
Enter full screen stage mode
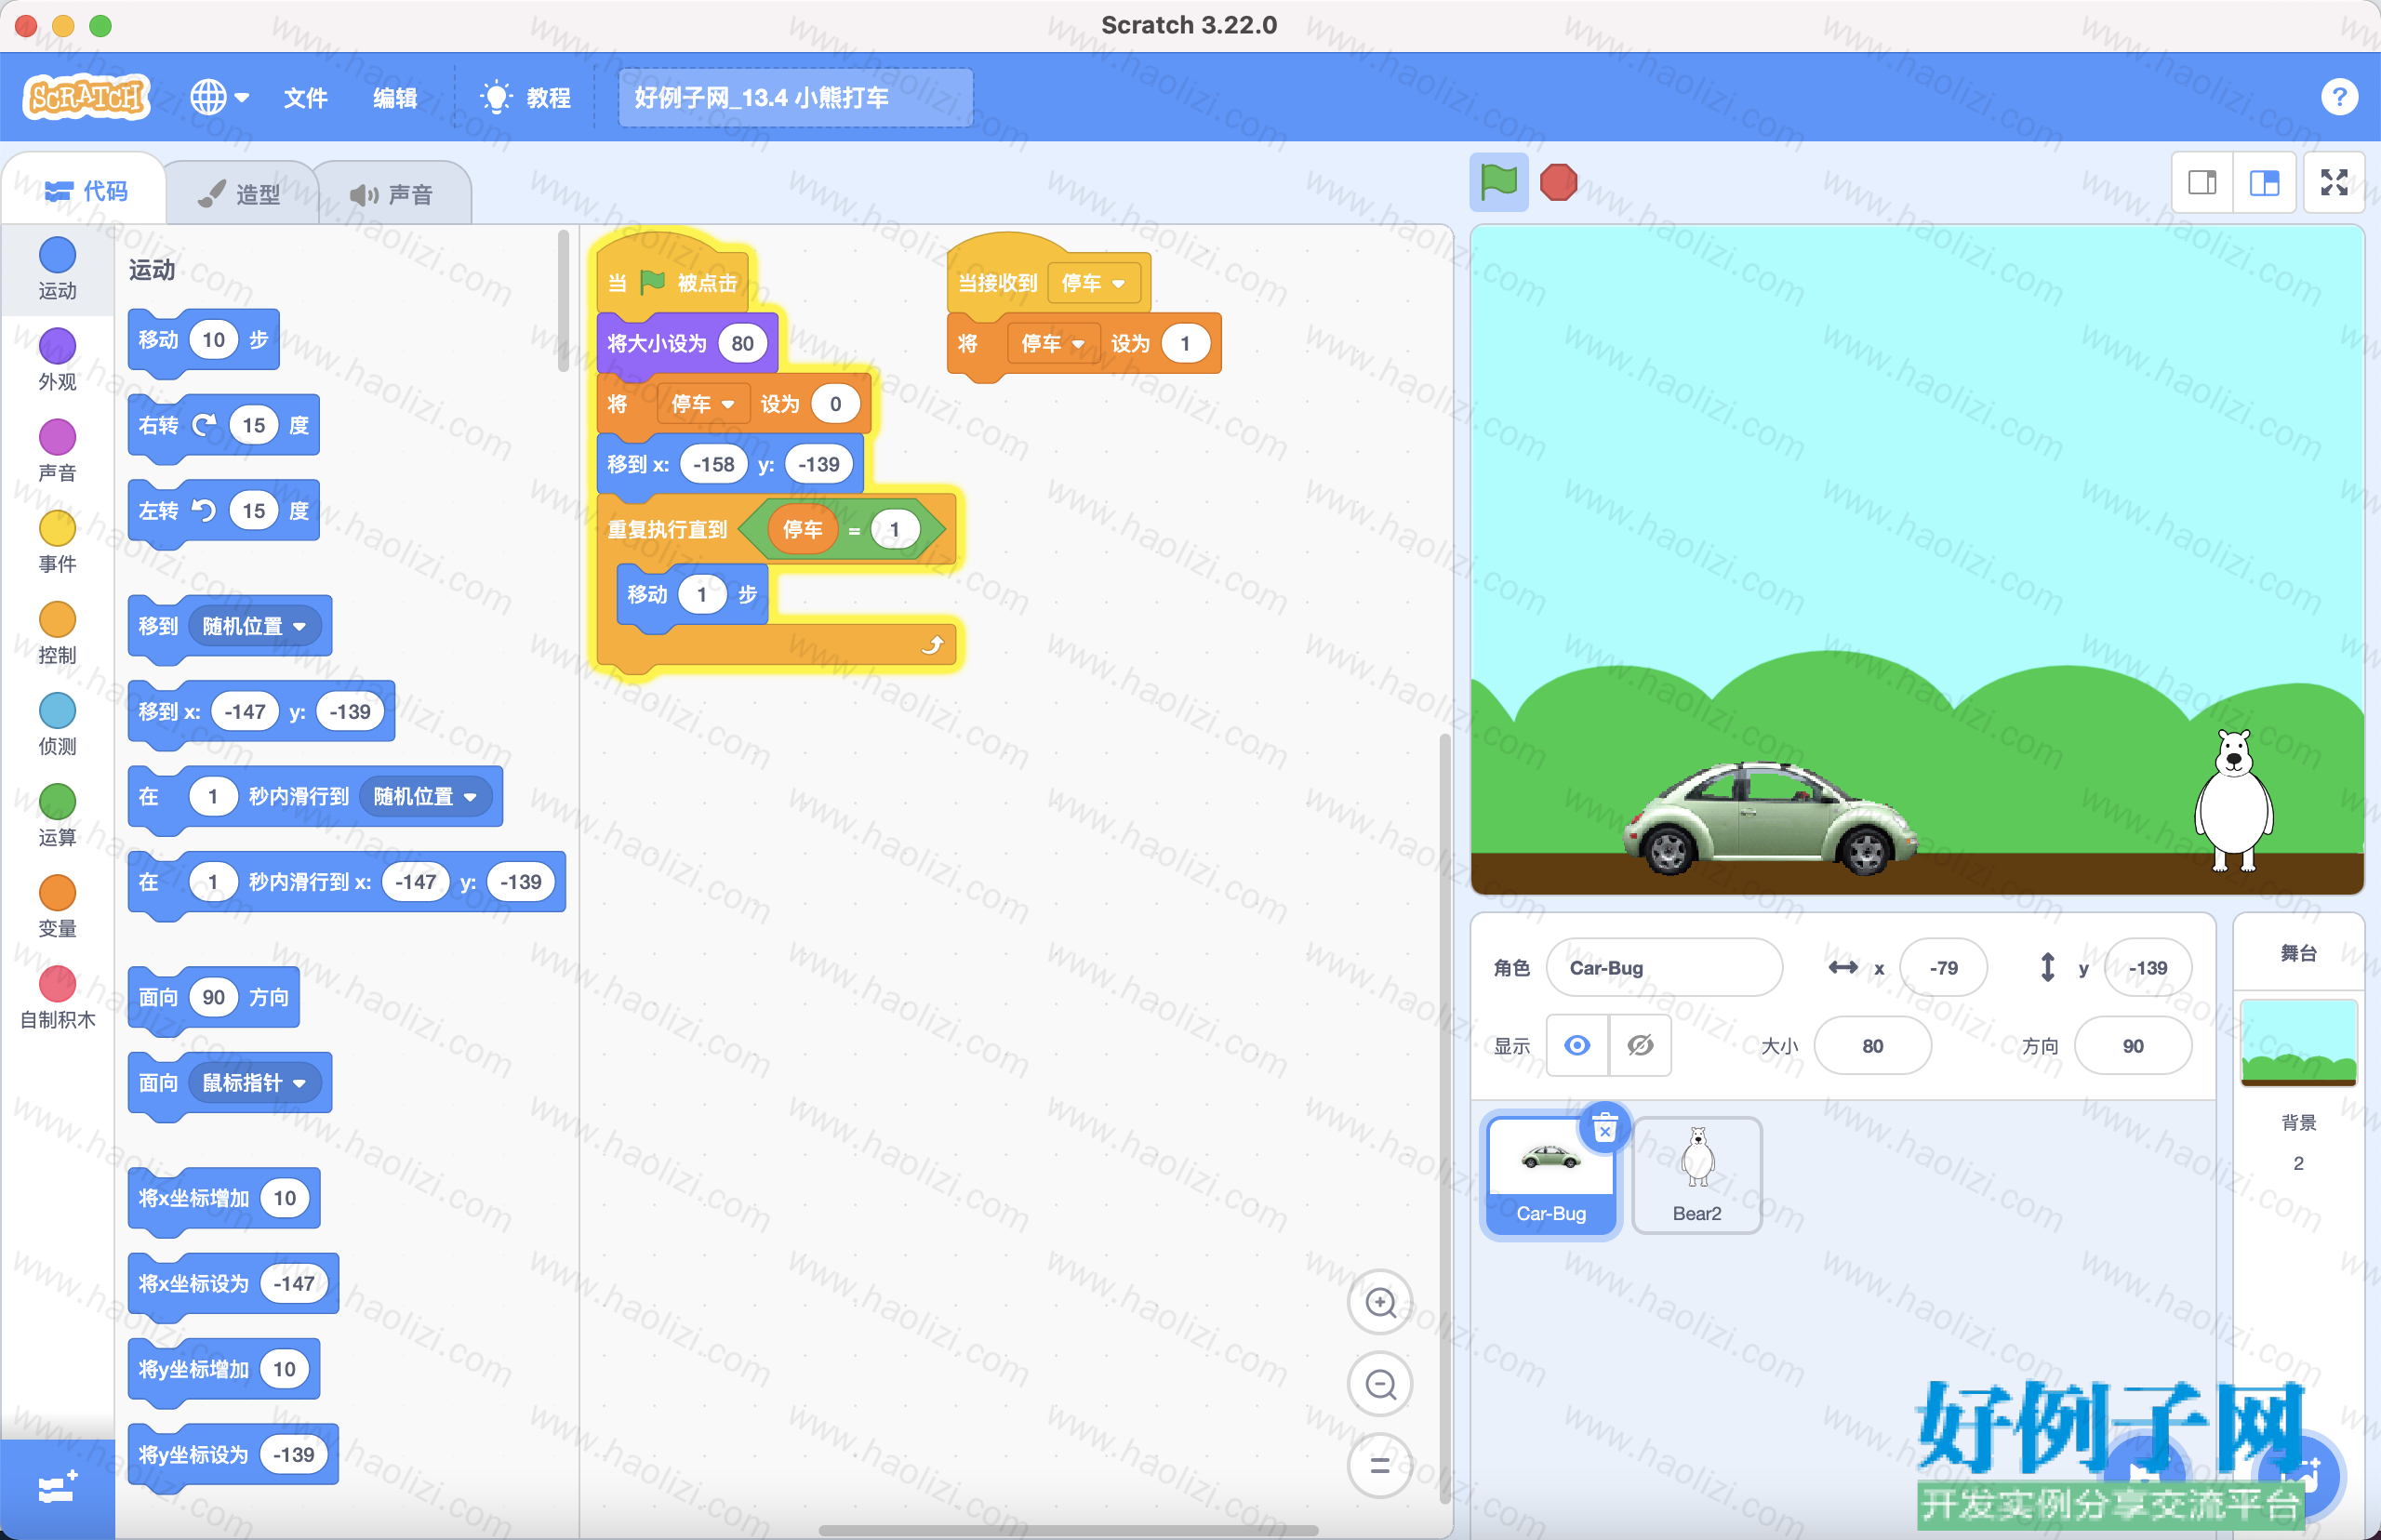point(2334,182)
